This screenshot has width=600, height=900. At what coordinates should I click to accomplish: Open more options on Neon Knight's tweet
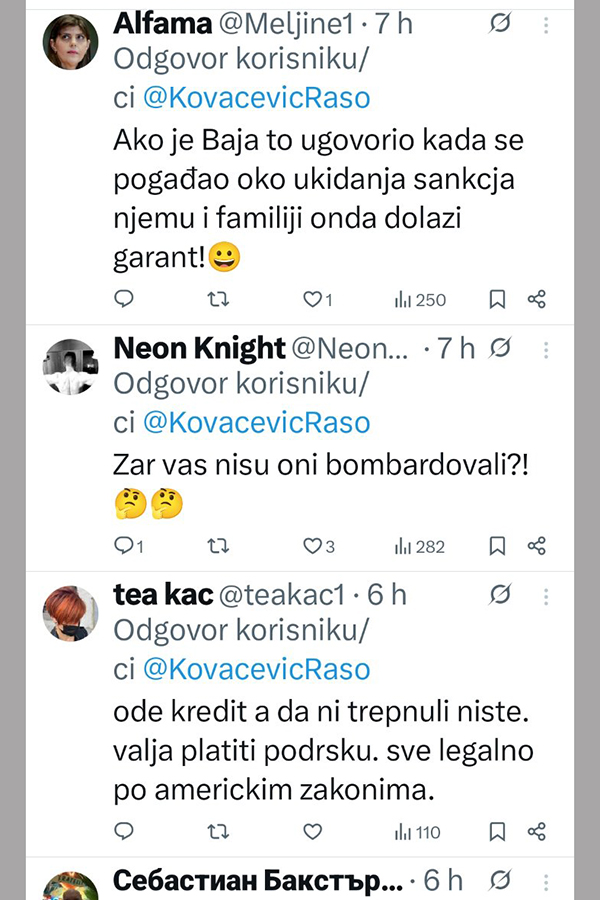pos(545,348)
